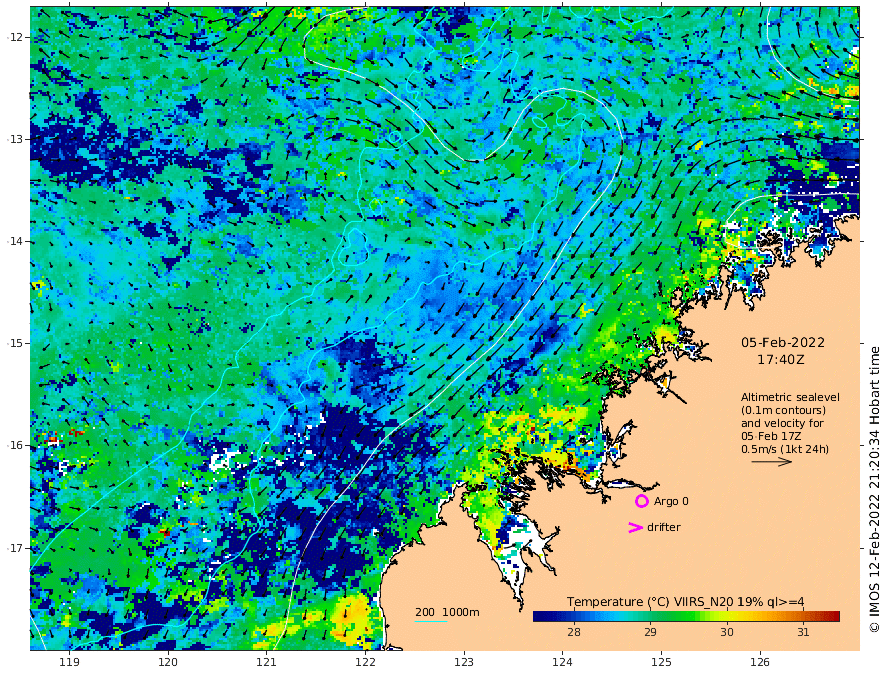Click the velocity scale reference arrow
This screenshot has width=880, height=680.
pos(772,462)
